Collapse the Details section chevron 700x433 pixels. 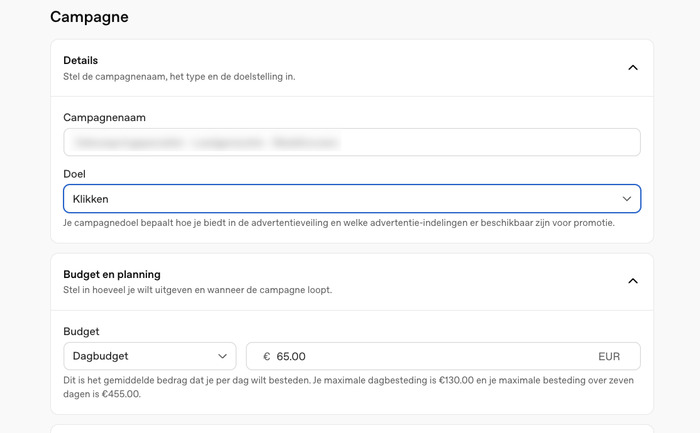[x=633, y=68]
